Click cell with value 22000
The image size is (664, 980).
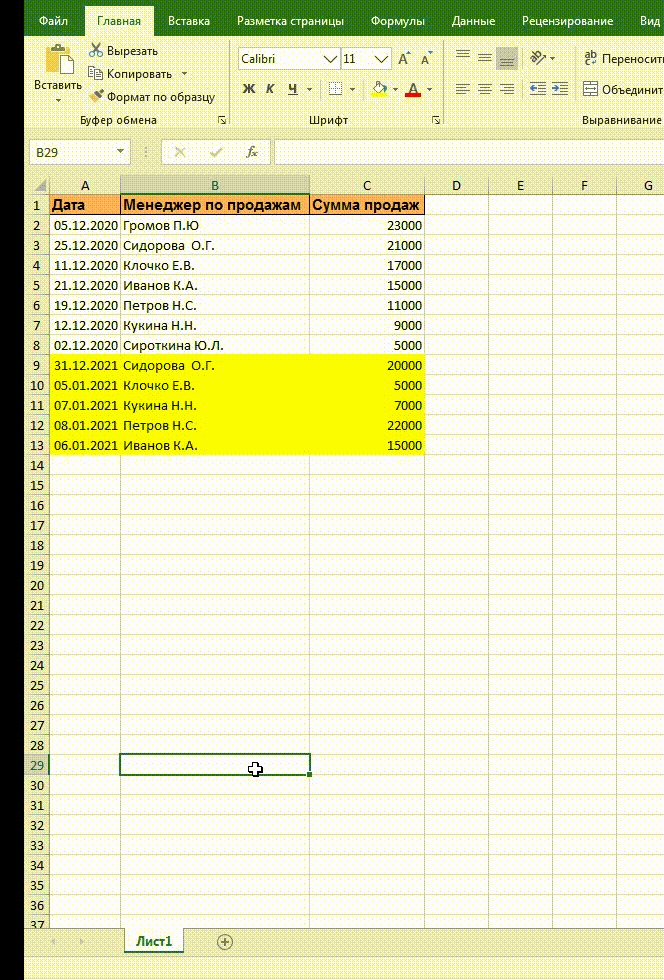point(367,425)
